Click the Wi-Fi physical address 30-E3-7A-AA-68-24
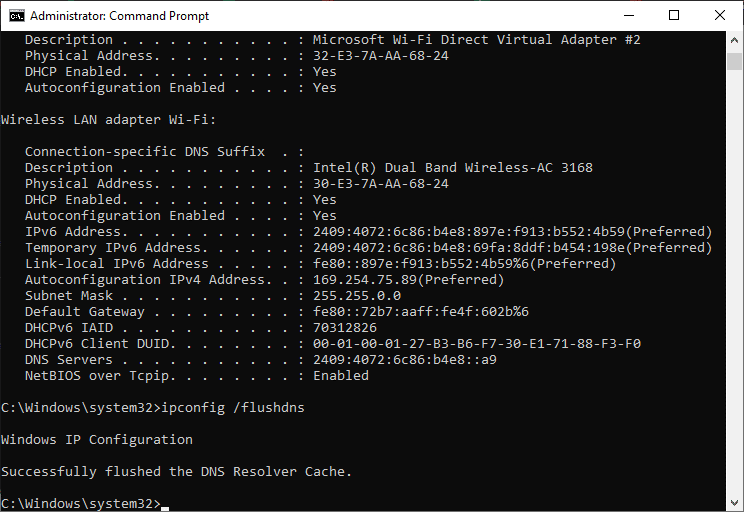744x512 pixels. tap(380, 184)
